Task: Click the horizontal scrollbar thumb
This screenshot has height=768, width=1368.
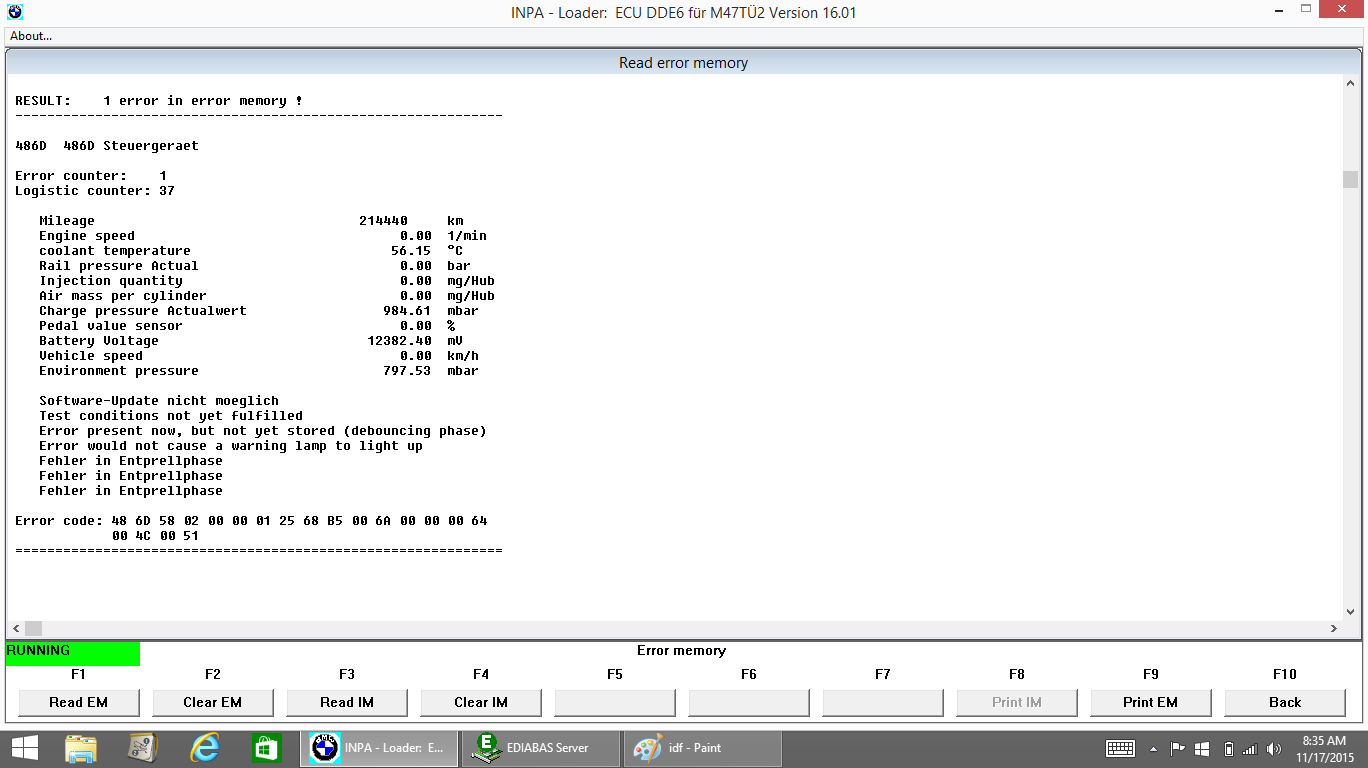Action: tap(34, 628)
